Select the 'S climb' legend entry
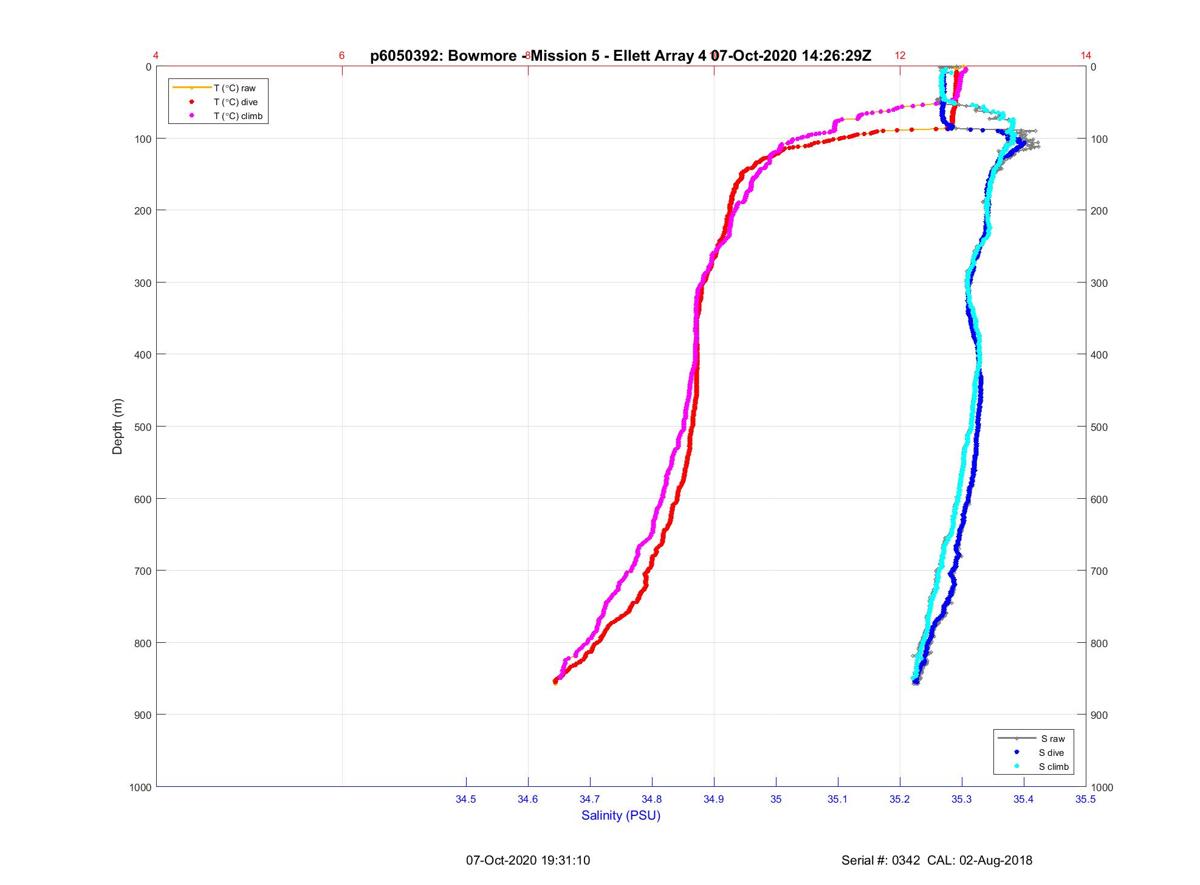1200x885 pixels. tap(1036, 766)
